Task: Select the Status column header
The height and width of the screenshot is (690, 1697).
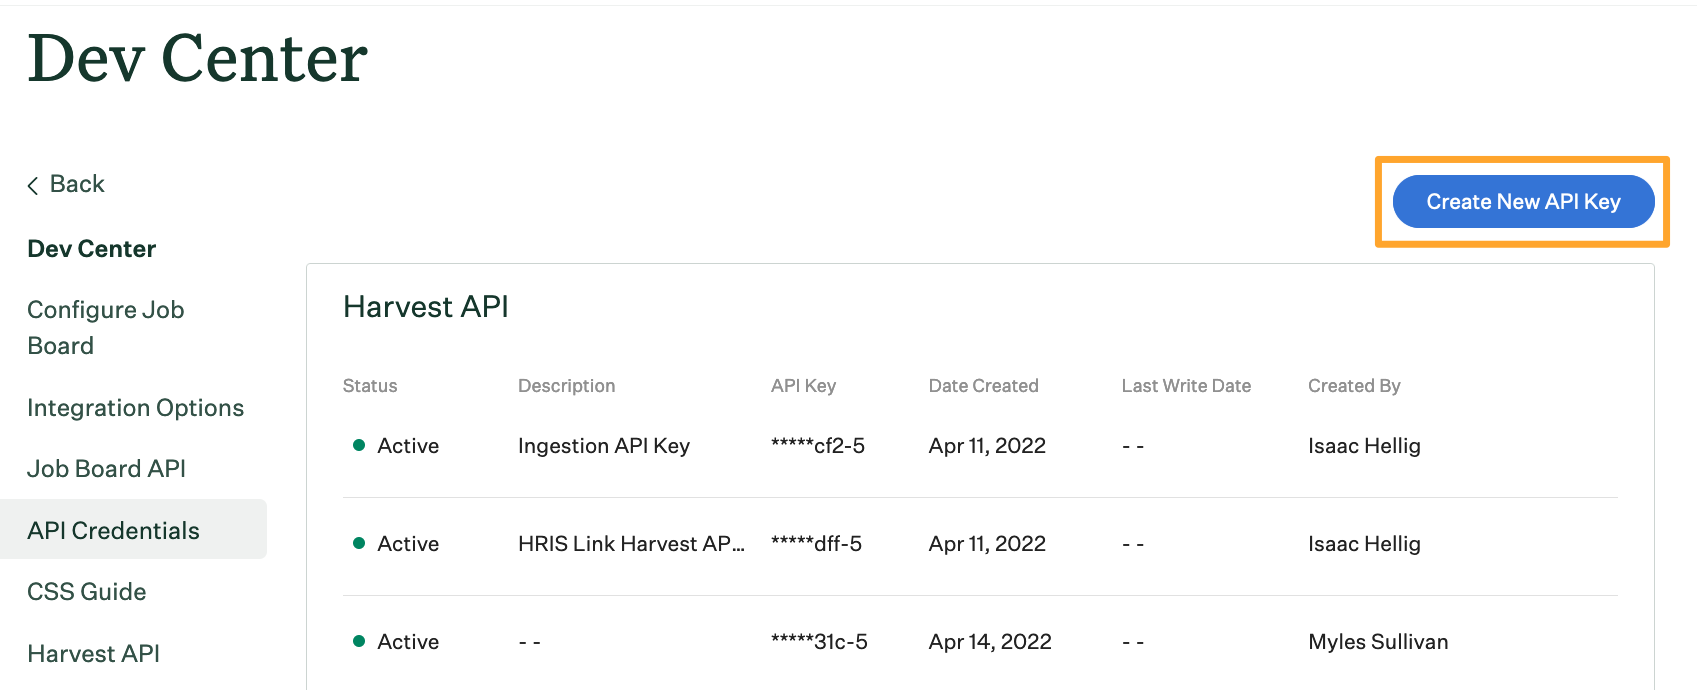Action: point(370,386)
